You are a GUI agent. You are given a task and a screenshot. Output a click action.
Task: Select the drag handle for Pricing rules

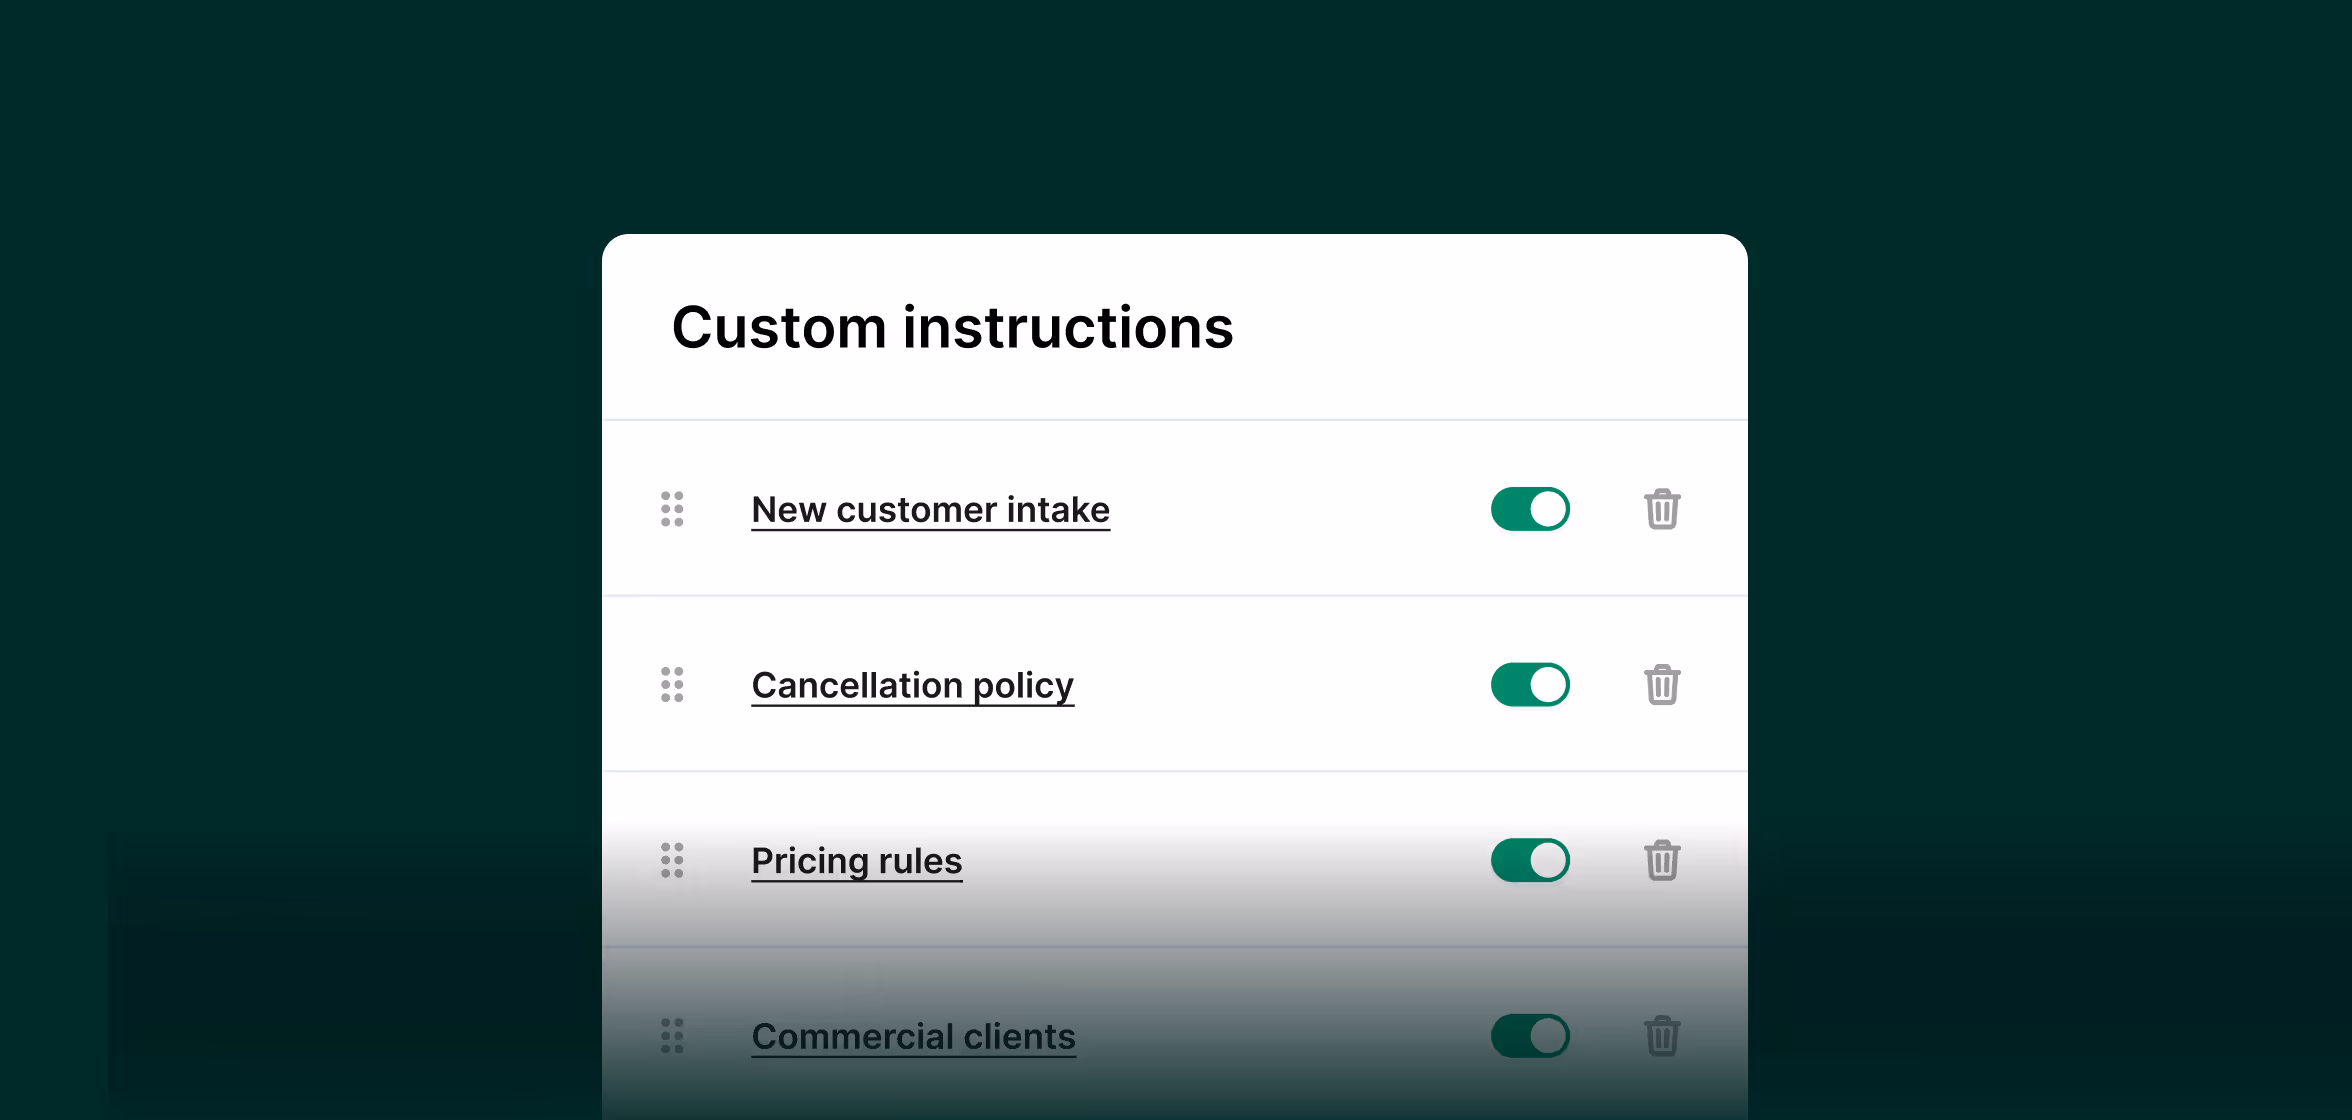(672, 860)
